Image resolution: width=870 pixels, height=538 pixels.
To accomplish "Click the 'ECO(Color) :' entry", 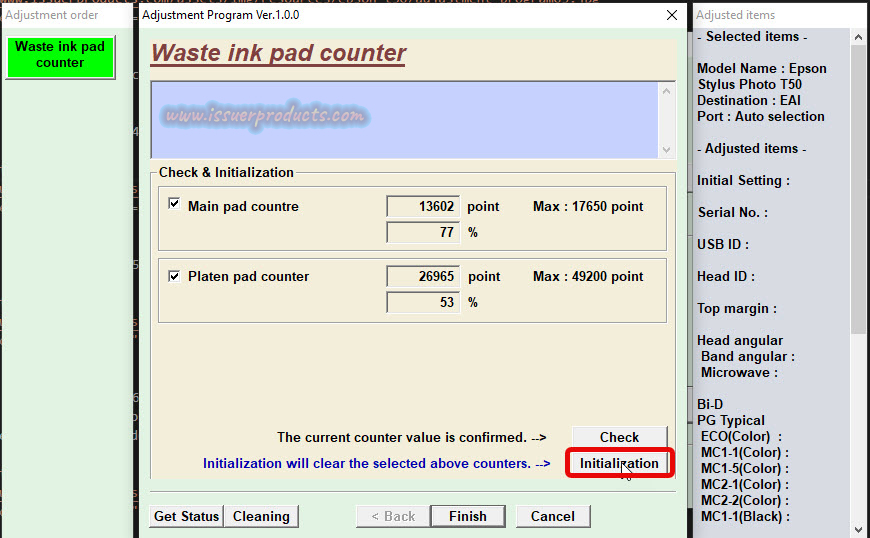I will (x=741, y=437).
